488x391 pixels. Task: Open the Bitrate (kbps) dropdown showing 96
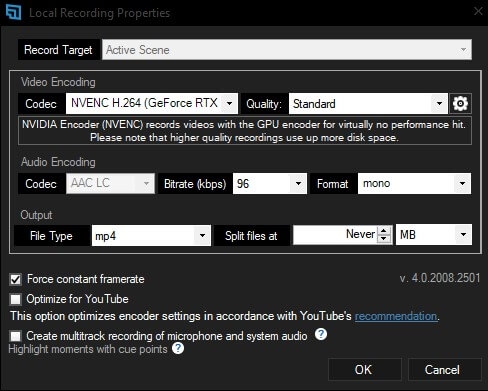tap(270, 183)
